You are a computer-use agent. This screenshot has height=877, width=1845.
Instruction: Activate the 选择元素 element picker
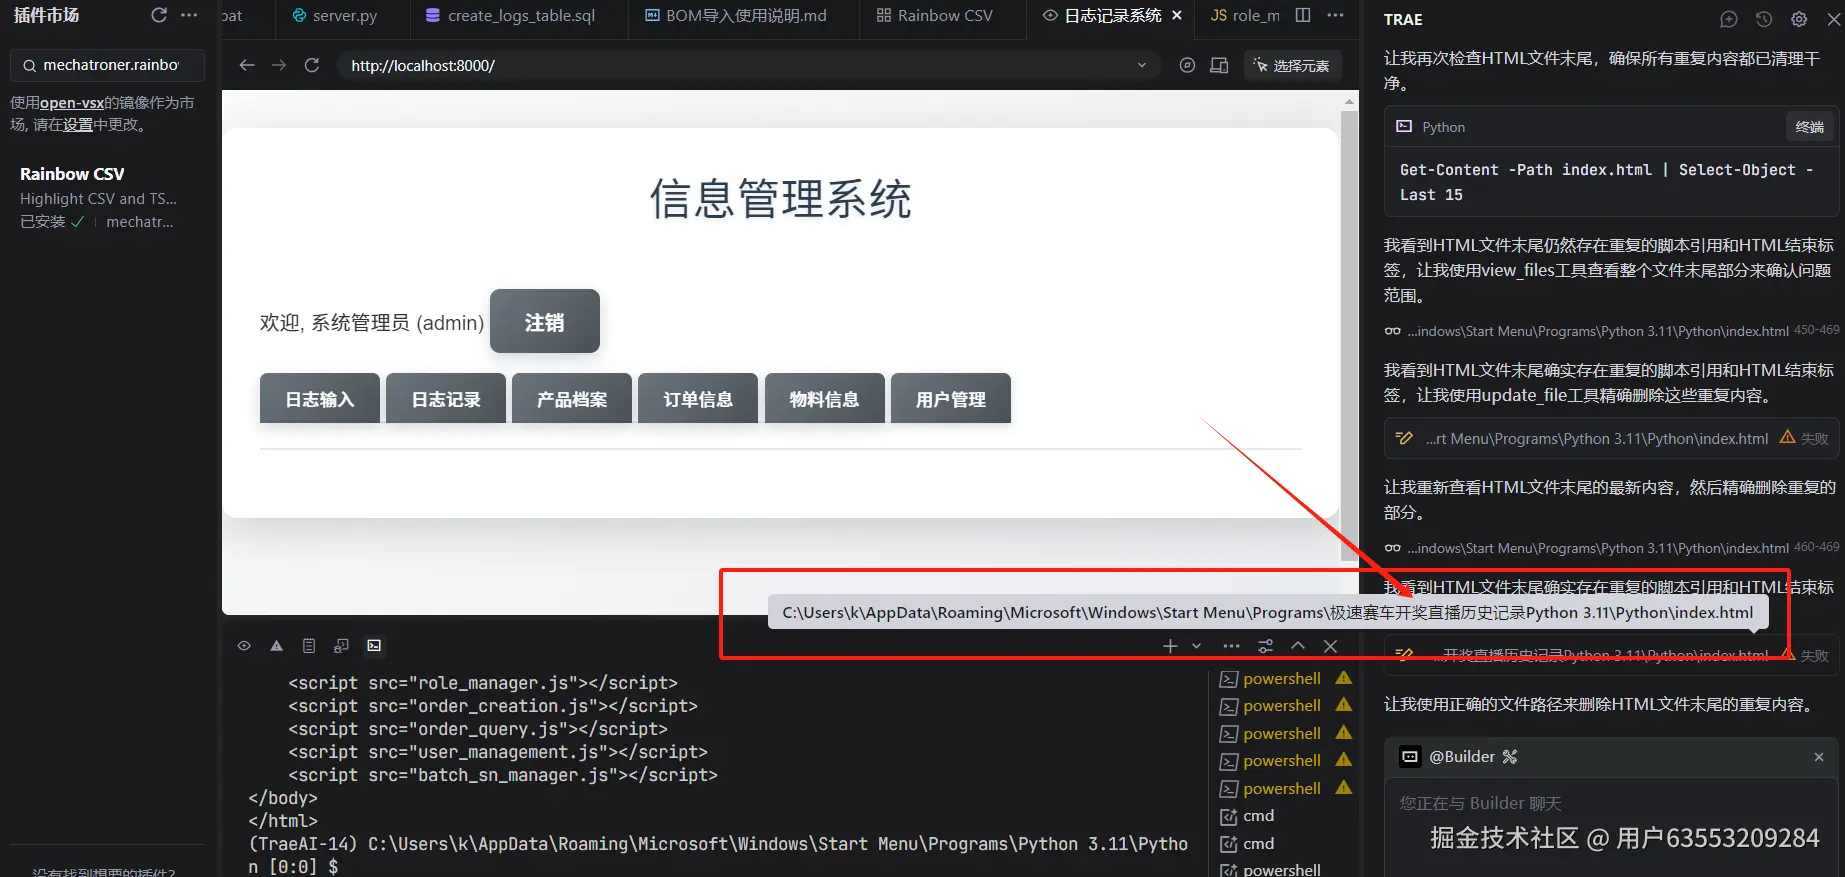[x=1291, y=65]
